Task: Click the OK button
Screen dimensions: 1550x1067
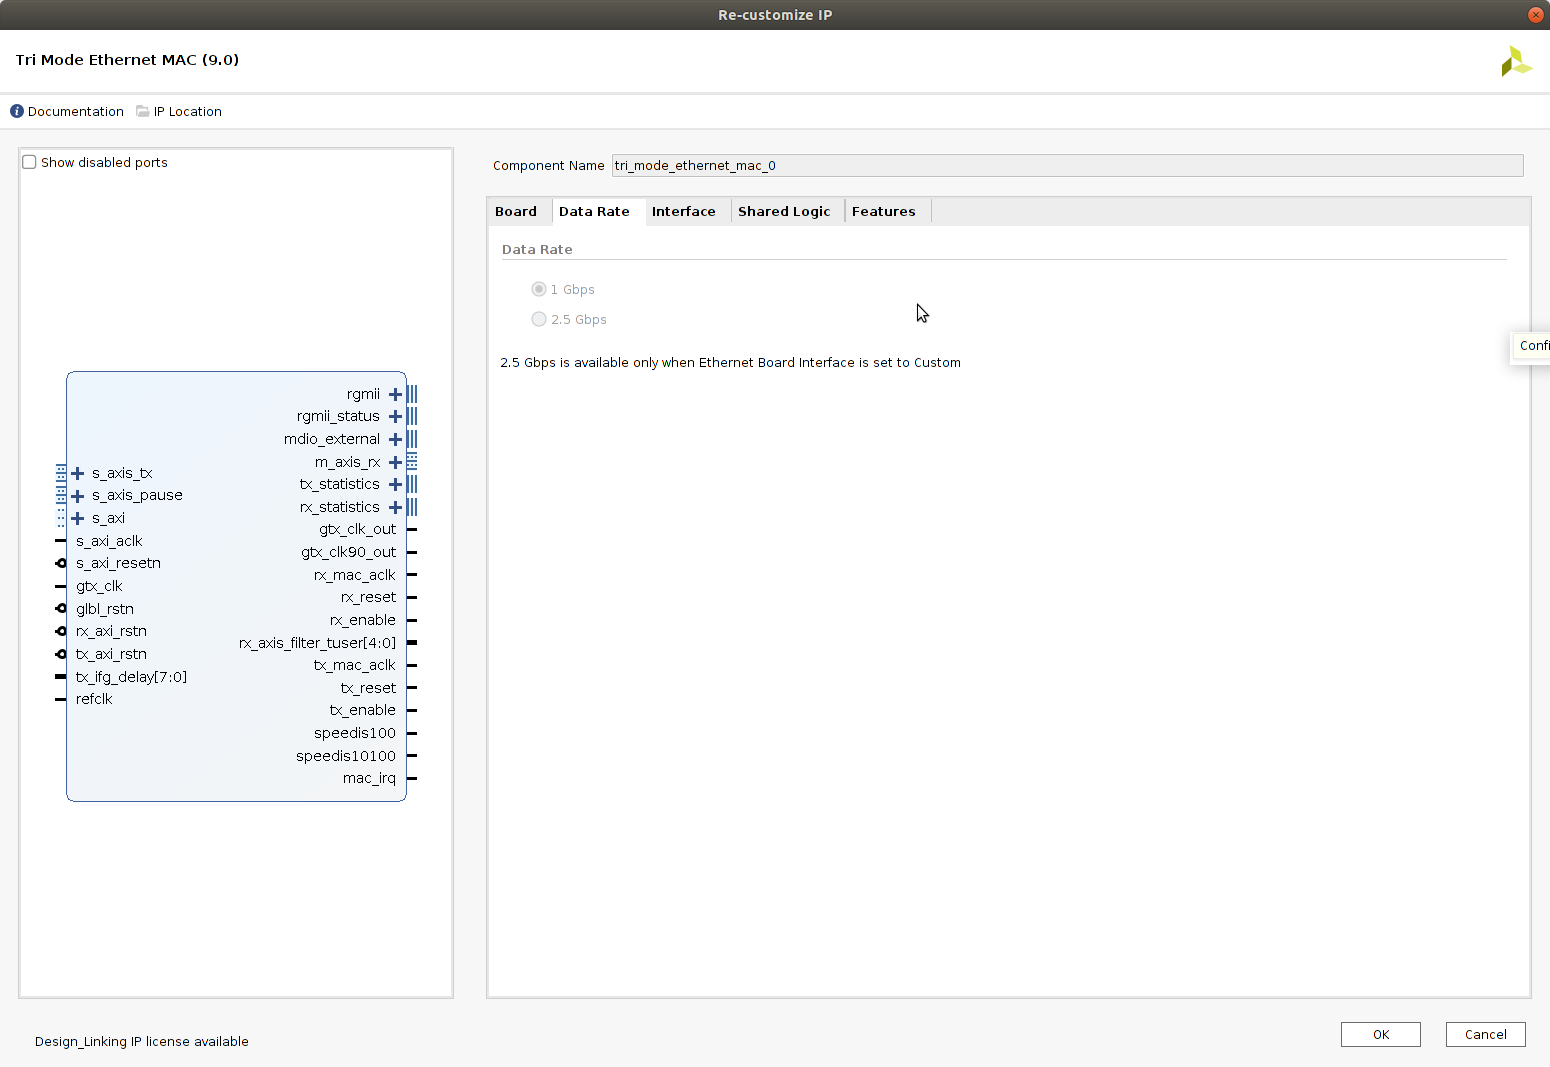Action: pyautogui.click(x=1381, y=1034)
